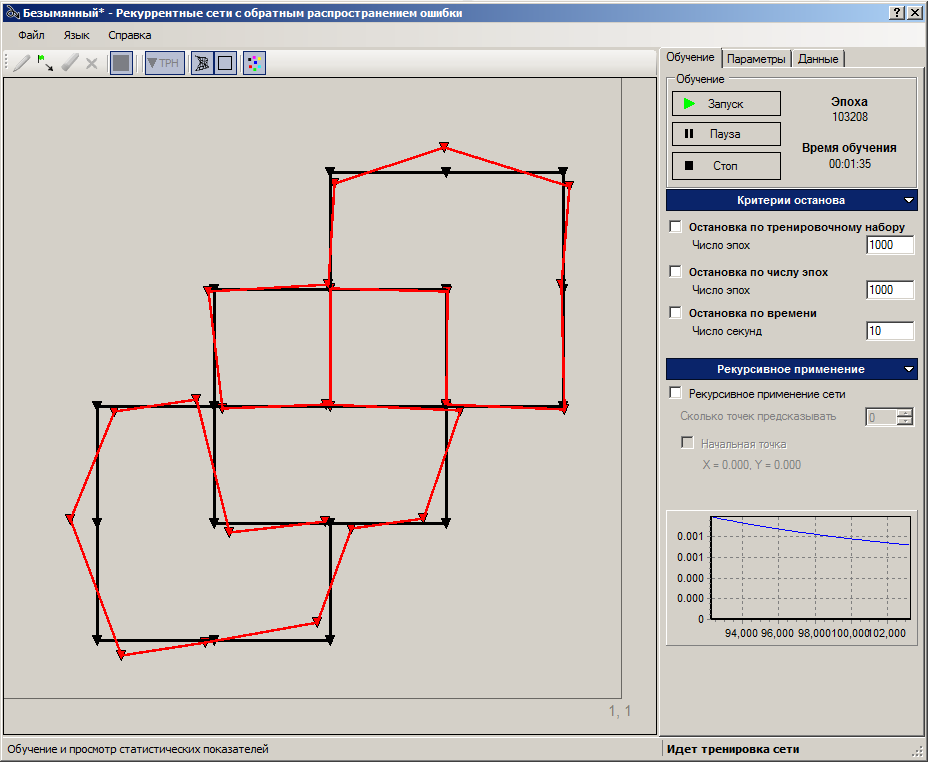The height and width of the screenshot is (762, 928).
Task: Toggle recursive network application checkbox
Action: click(676, 394)
